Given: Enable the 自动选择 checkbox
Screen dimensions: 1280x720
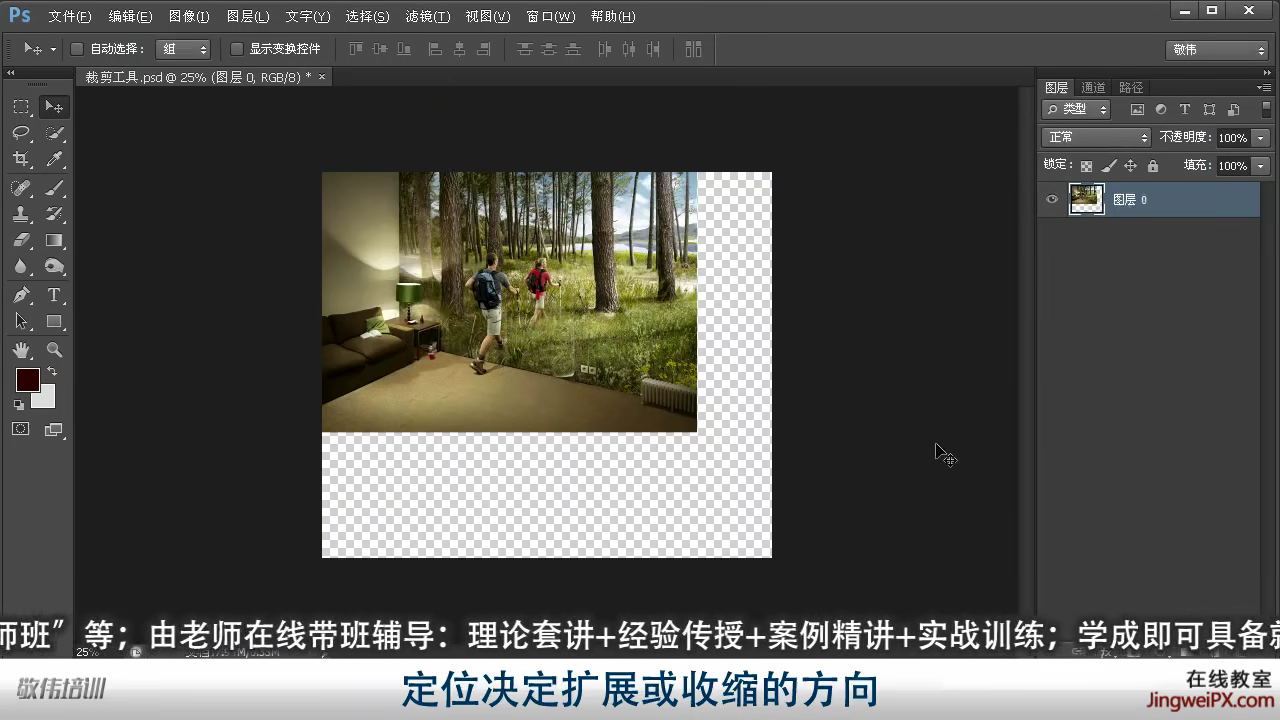Looking at the screenshot, I should [x=77, y=49].
